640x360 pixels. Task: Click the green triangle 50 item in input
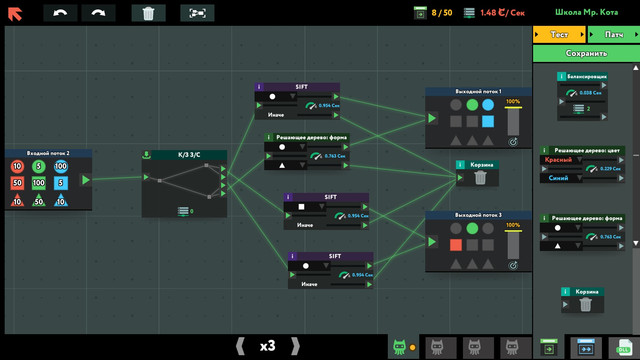coord(39,200)
